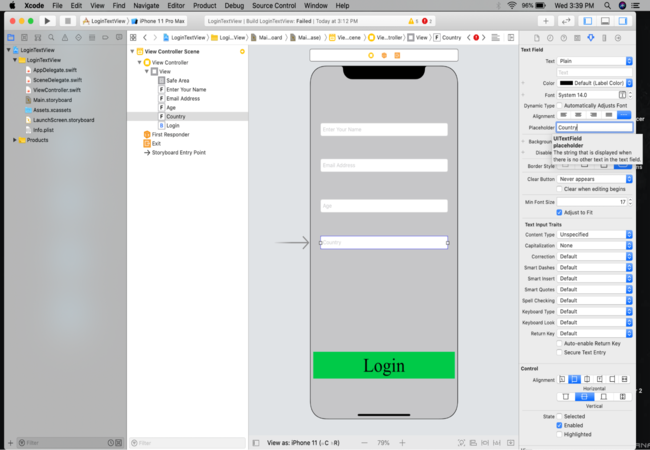Check the Selected state box
Image resolution: width=650 pixels, height=450 pixels.
click(x=559, y=416)
